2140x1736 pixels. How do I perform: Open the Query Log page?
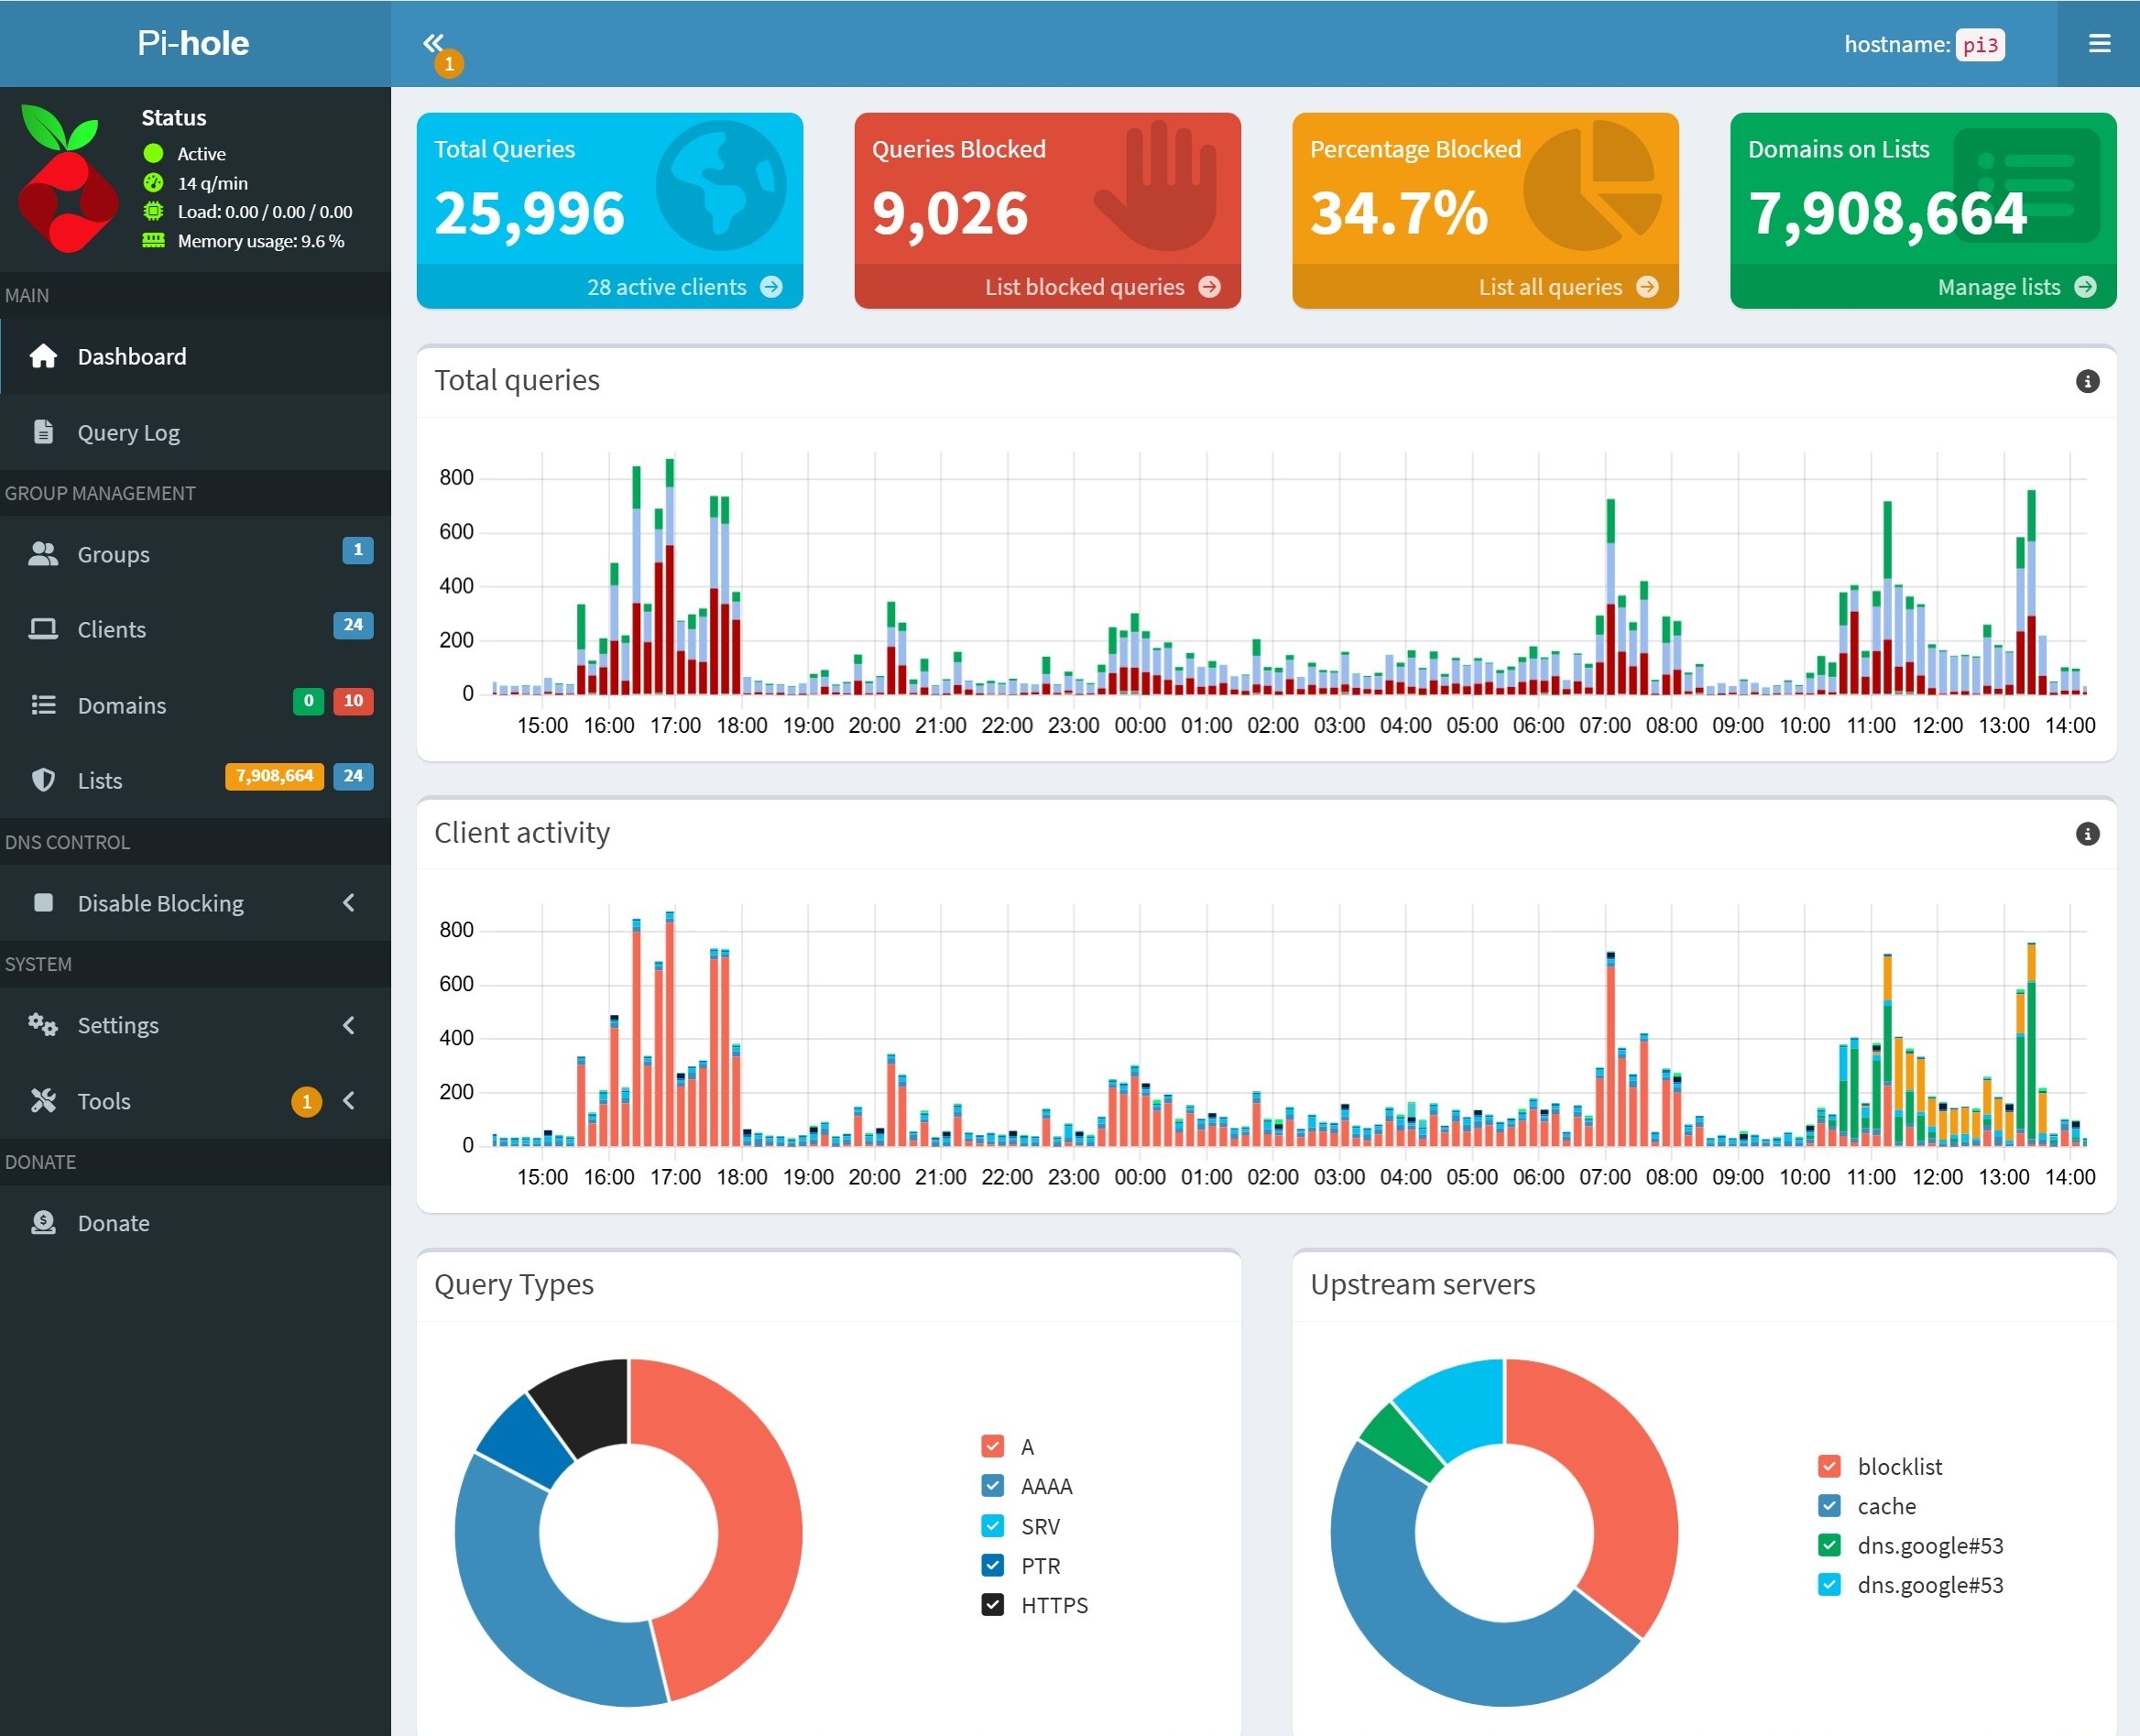click(x=128, y=433)
